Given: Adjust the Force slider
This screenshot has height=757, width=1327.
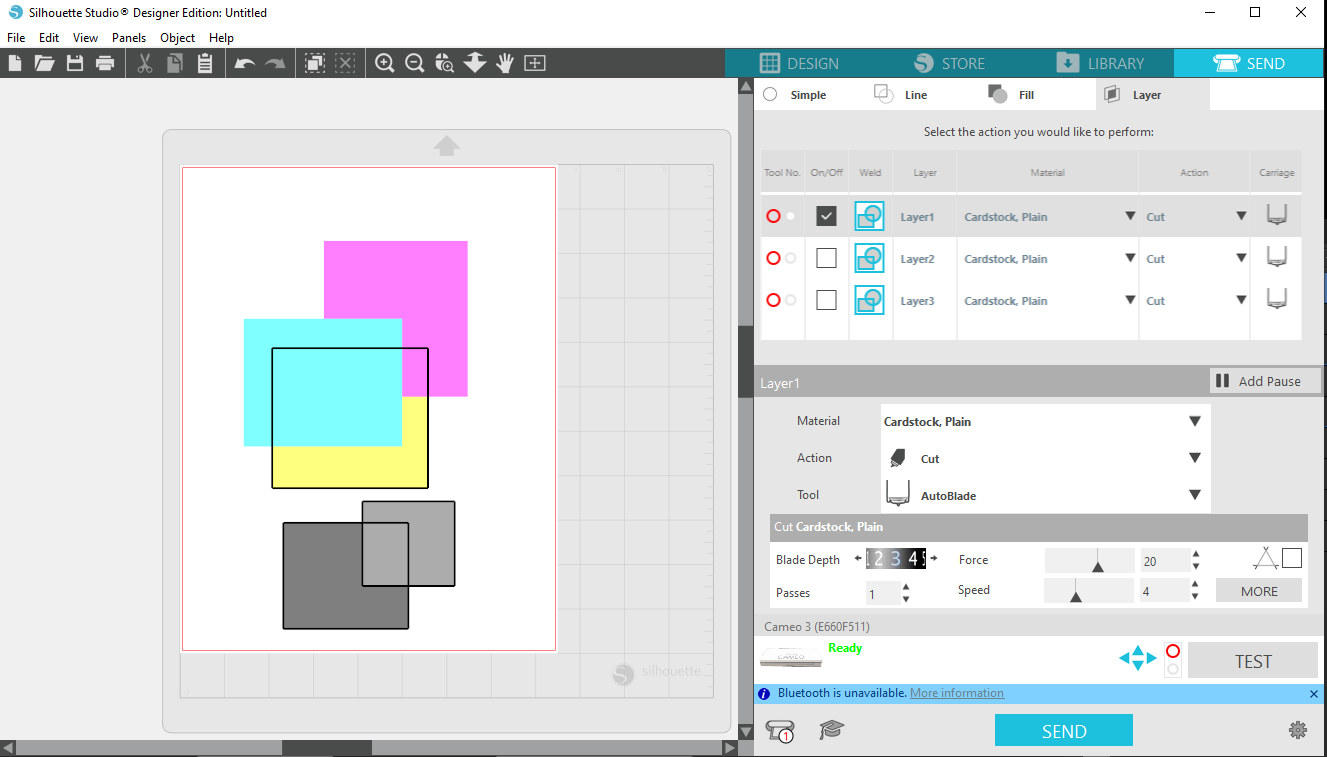Looking at the screenshot, I should [1090, 560].
